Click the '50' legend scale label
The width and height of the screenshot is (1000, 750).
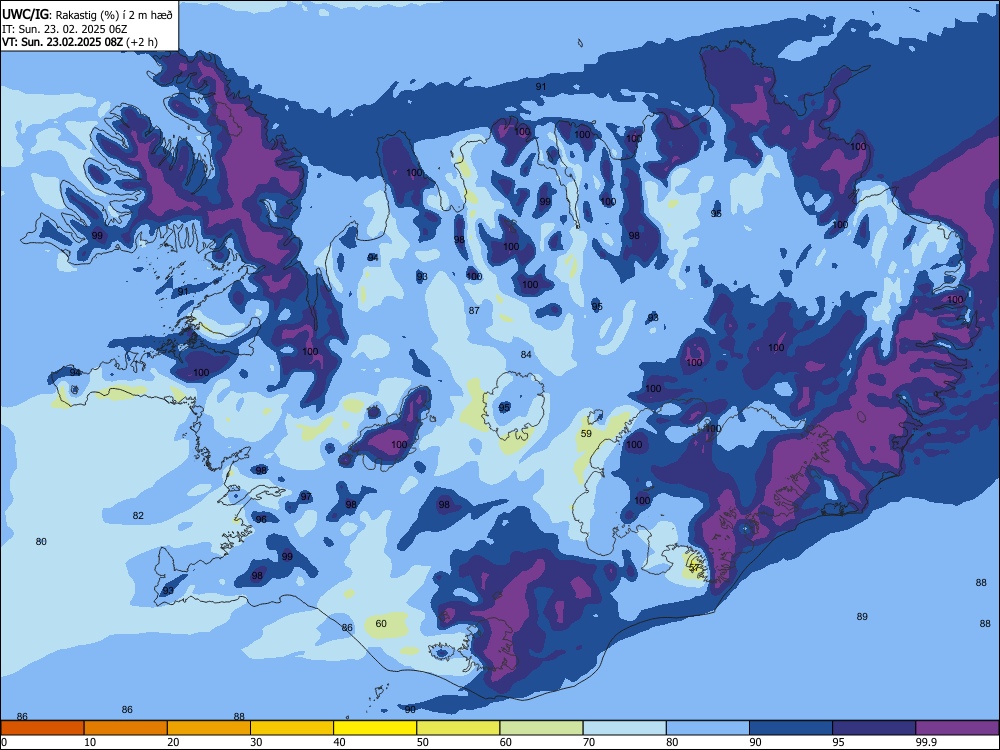click(422, 742)
